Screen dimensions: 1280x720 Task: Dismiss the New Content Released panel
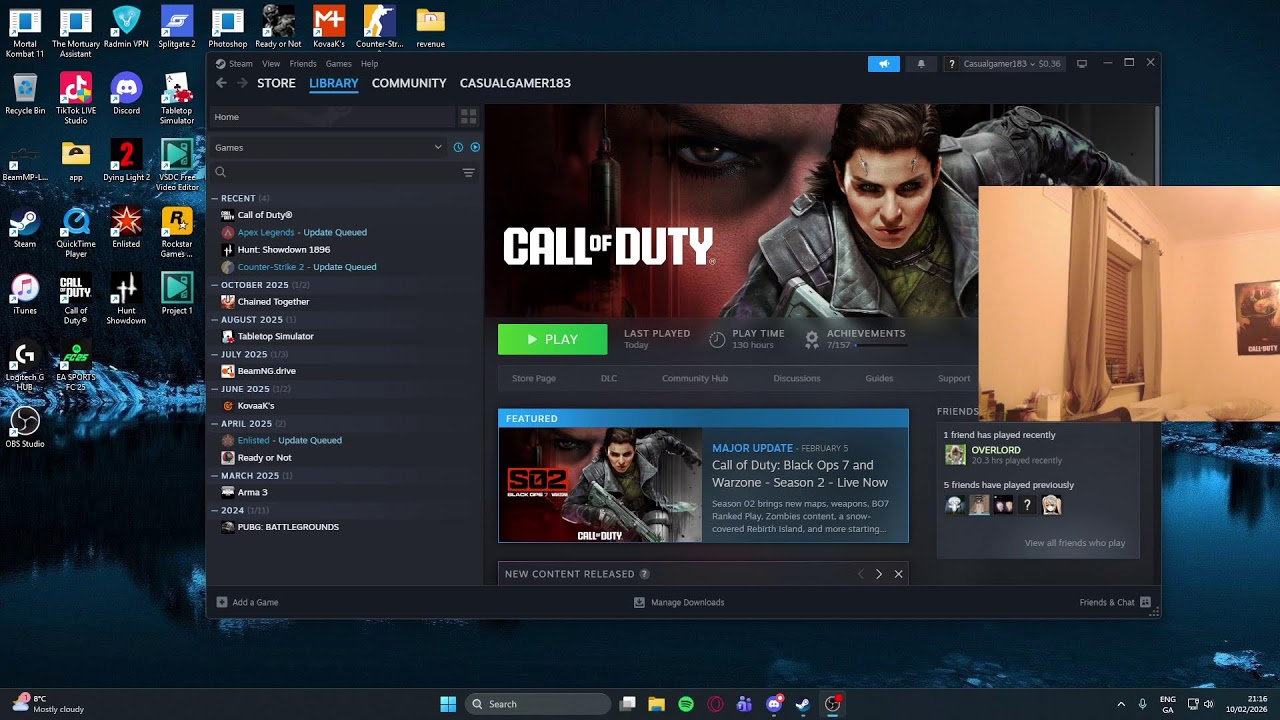[x=898, y=574]
